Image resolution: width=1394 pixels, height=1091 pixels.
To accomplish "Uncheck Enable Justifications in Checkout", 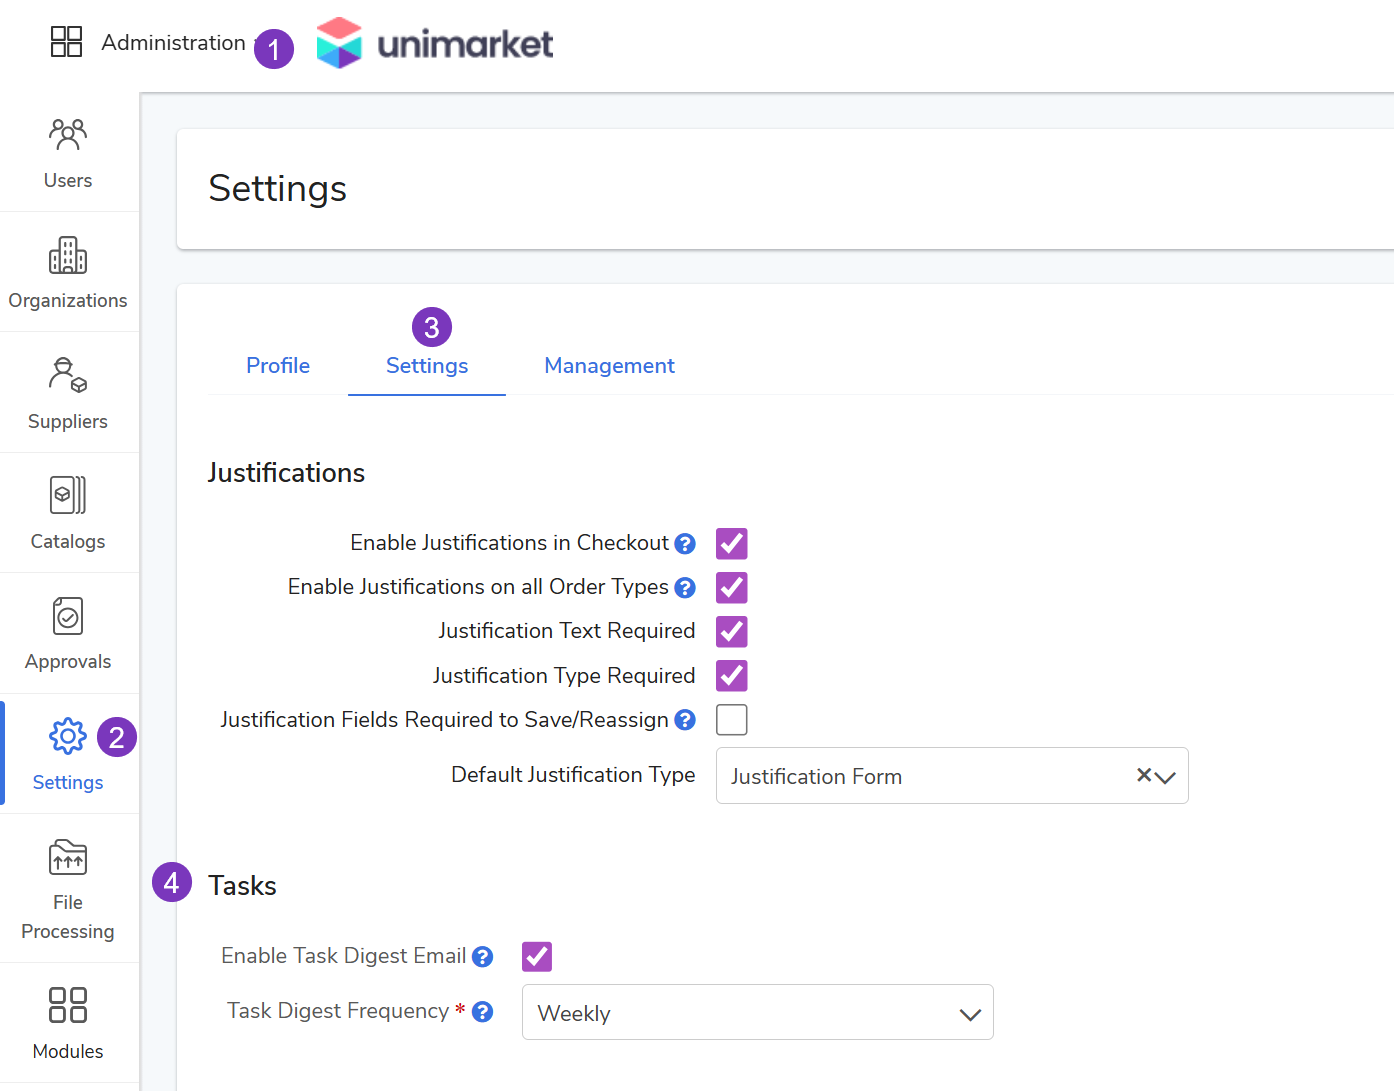I will [732, 544].
